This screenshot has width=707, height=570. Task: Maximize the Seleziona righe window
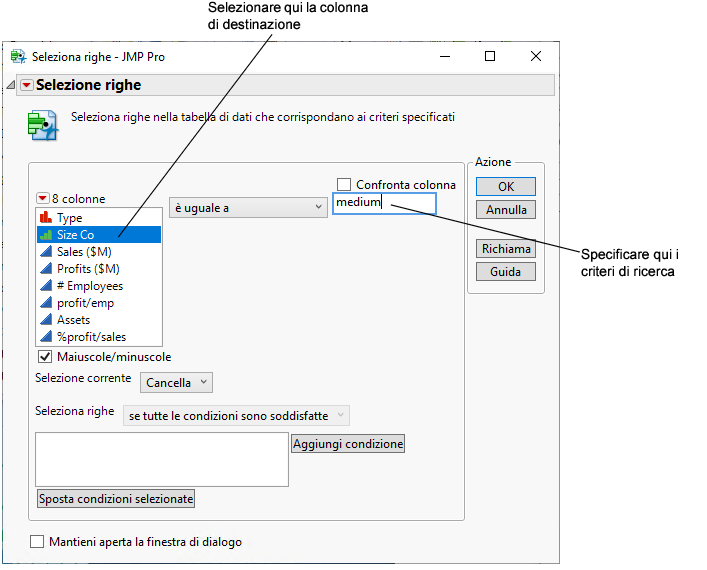click(490, 56)
